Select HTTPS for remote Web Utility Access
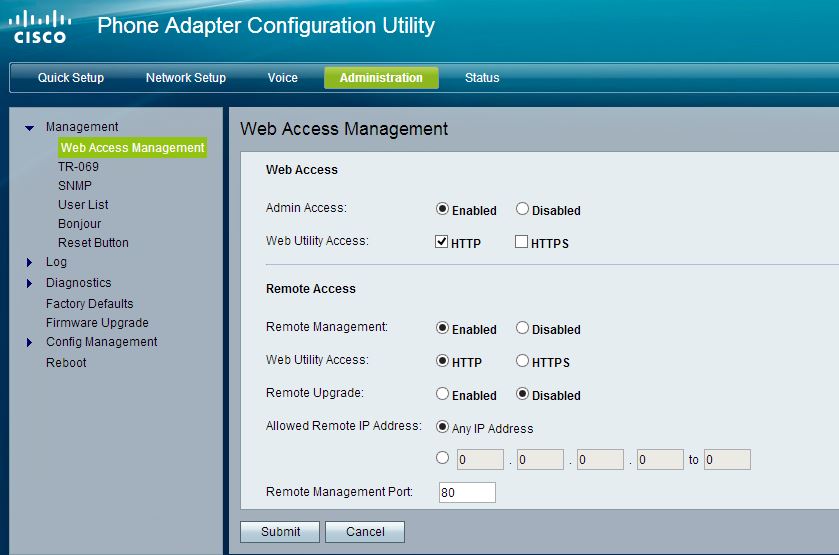 tap(522, 361)
